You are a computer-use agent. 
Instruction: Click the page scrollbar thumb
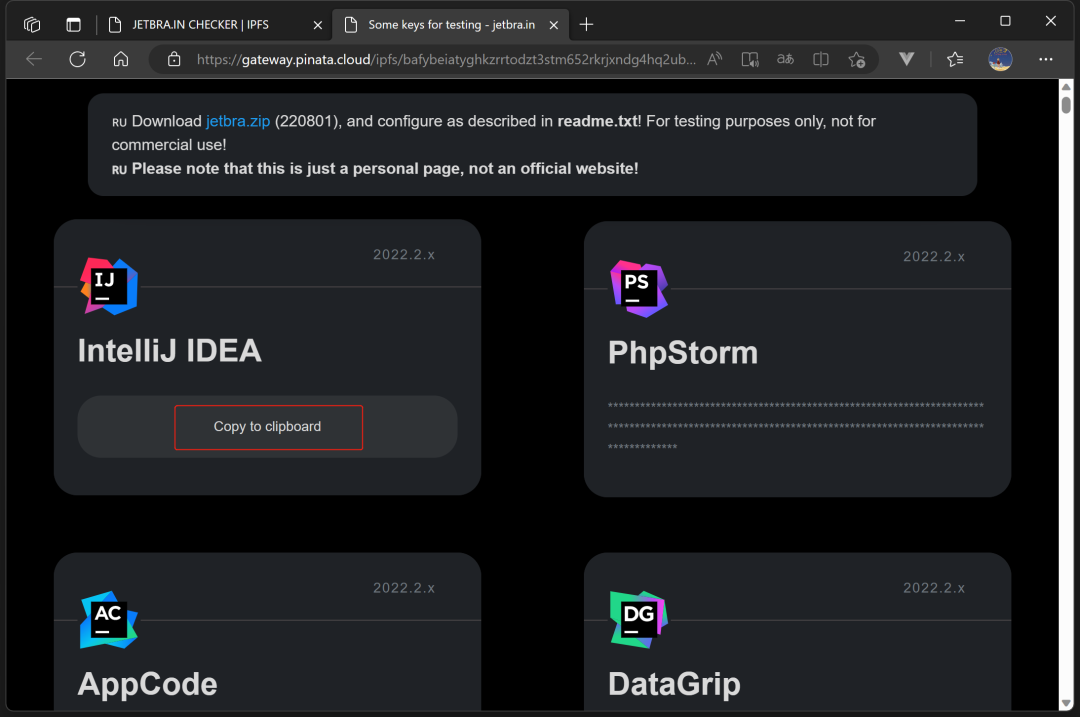pyautogui.click(x=1066, y=105)
